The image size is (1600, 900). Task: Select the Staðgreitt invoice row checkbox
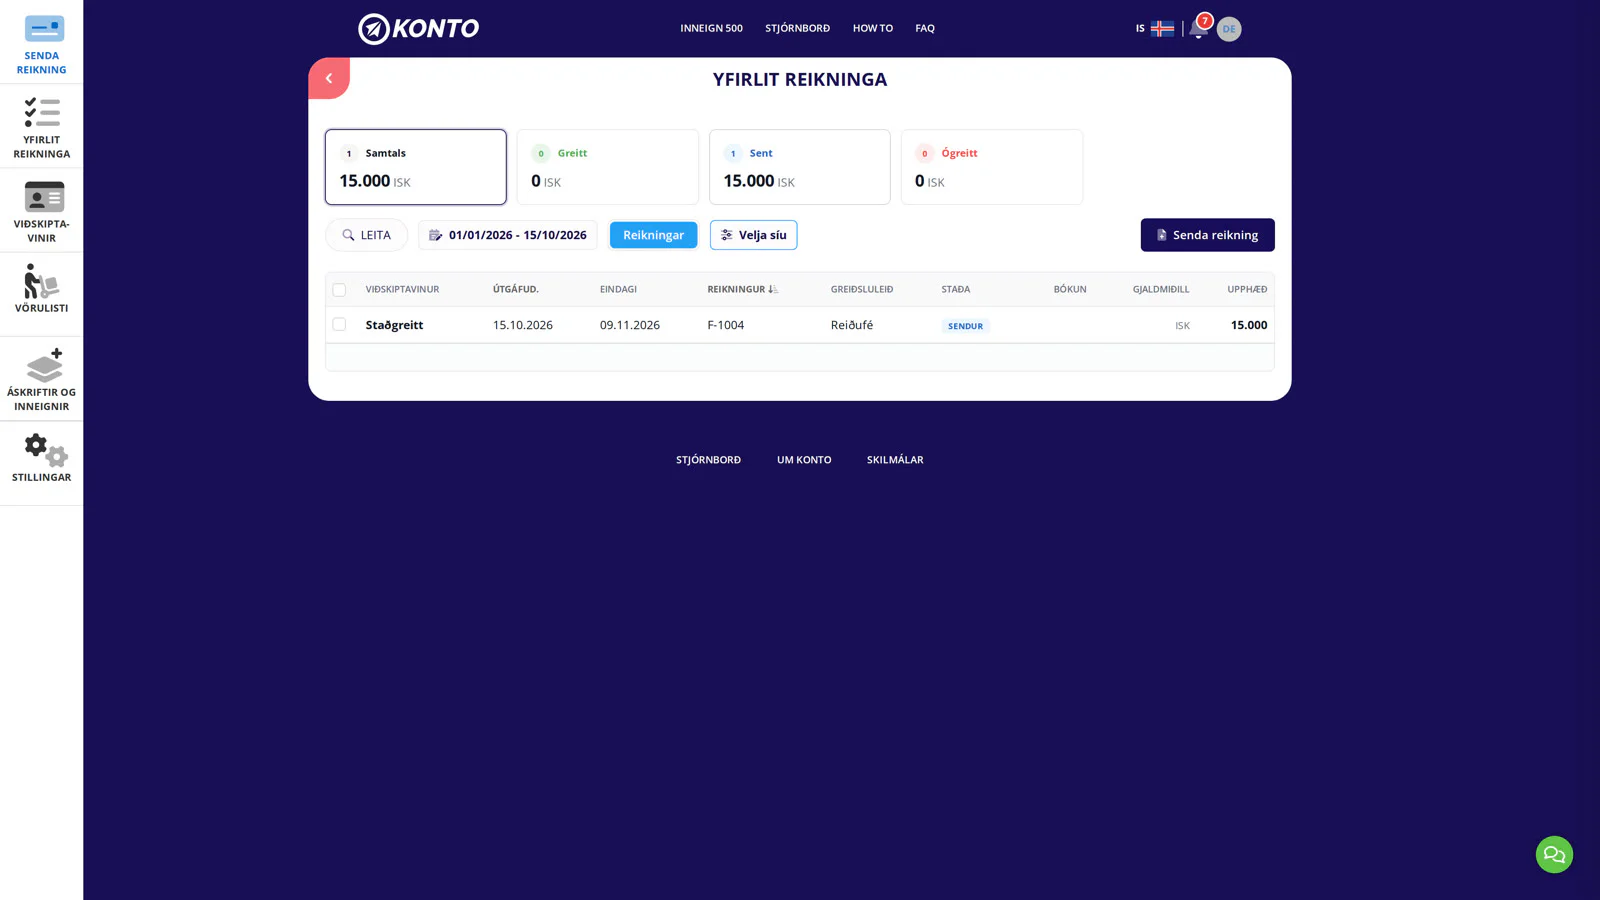(339, 324)
